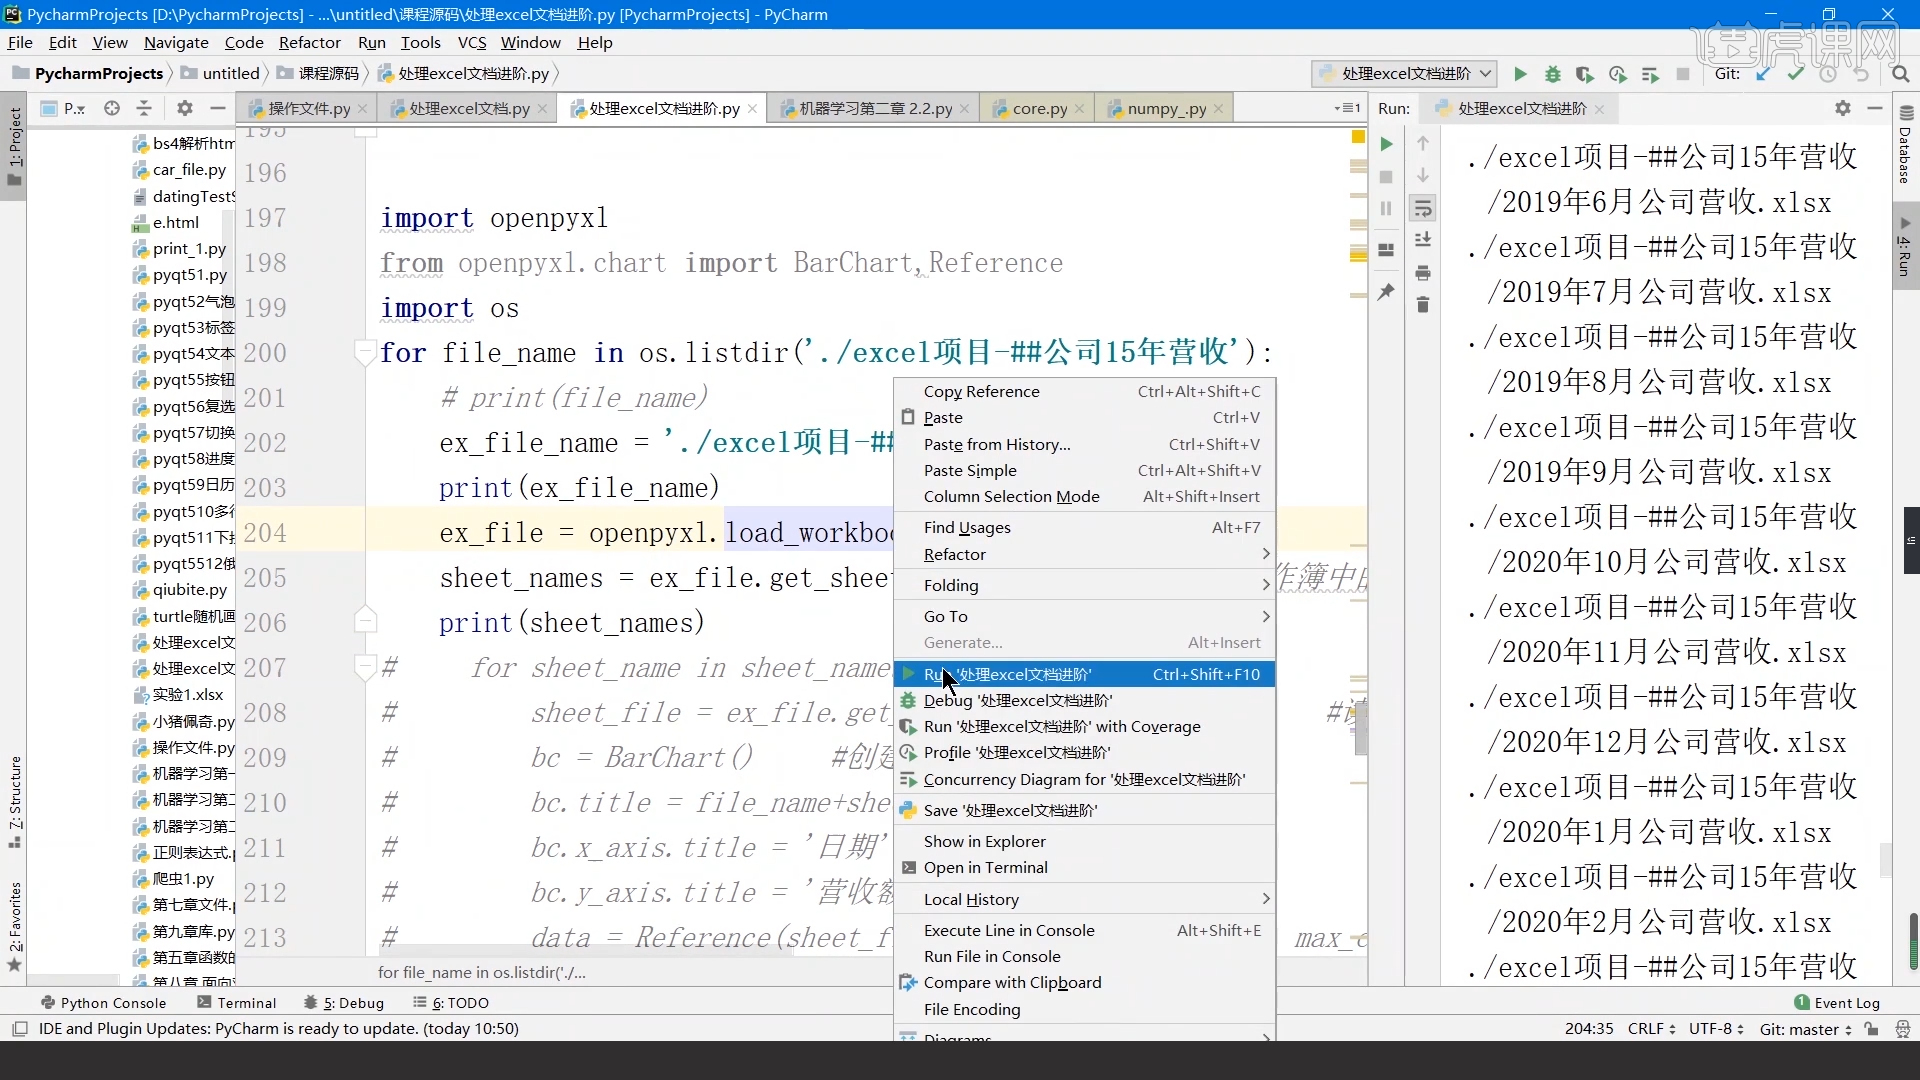Screen dimensions: 1920x1080
Task: Show hidden editor tabs list
Action: pyautogui.click(x=1347, y=108)
